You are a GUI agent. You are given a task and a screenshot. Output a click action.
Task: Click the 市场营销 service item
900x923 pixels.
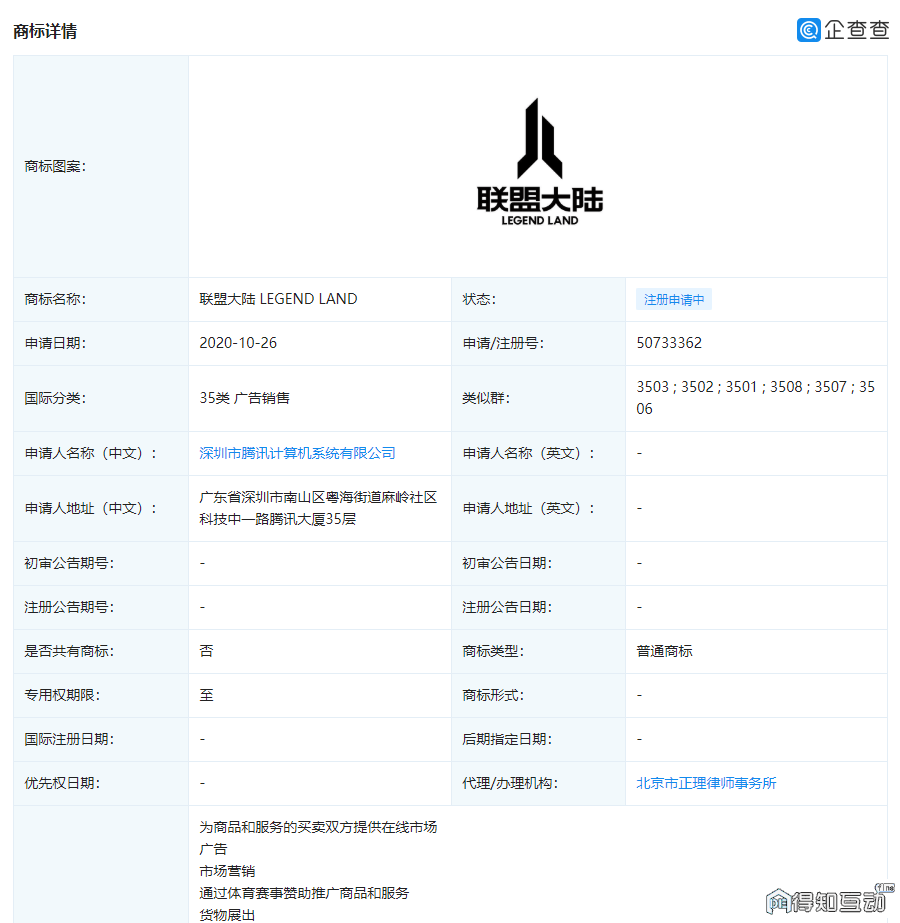[227, 871]
